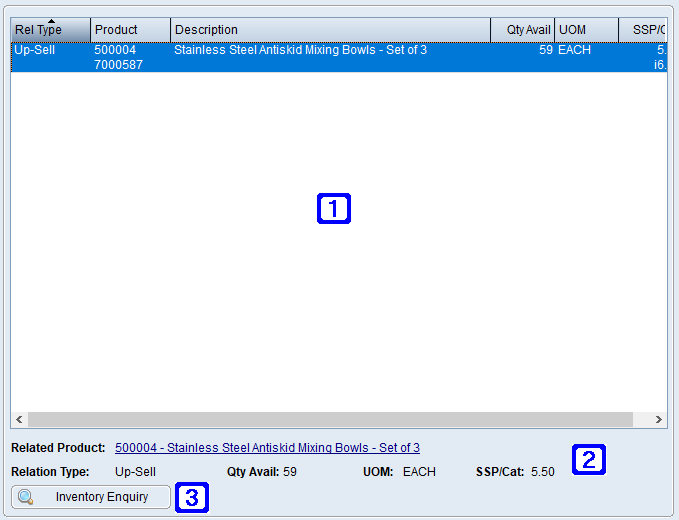679x520 pixels.
Task: Click the Related Product label
Action: click(58, 448)
